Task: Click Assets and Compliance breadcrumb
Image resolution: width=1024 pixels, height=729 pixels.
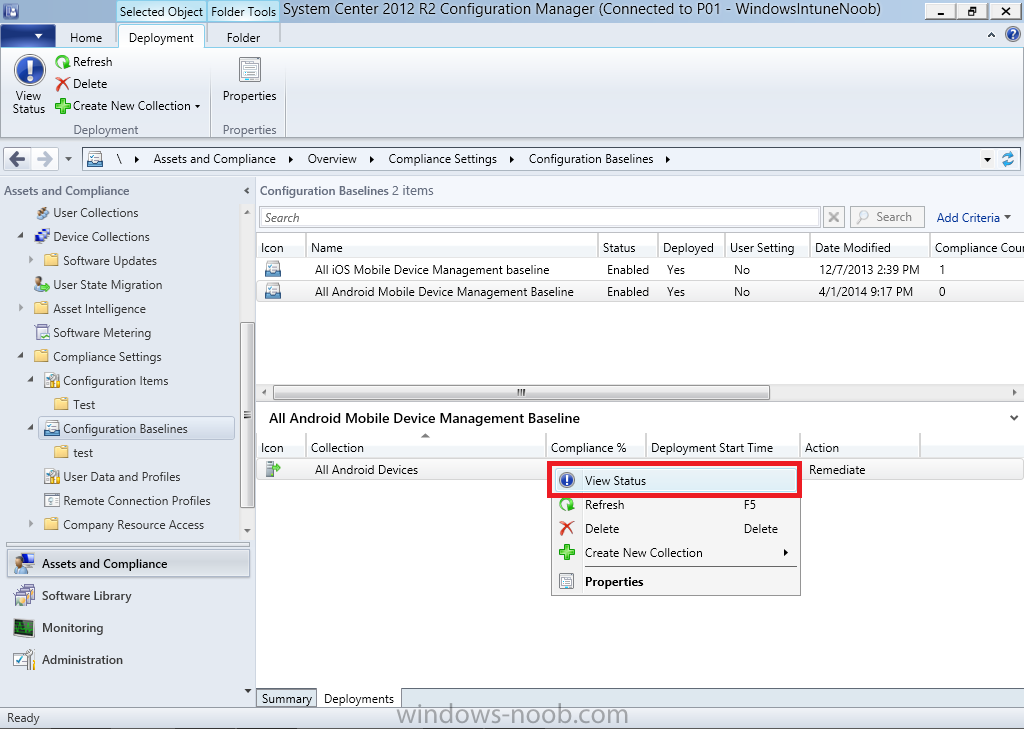Action: tap(214, 159)
